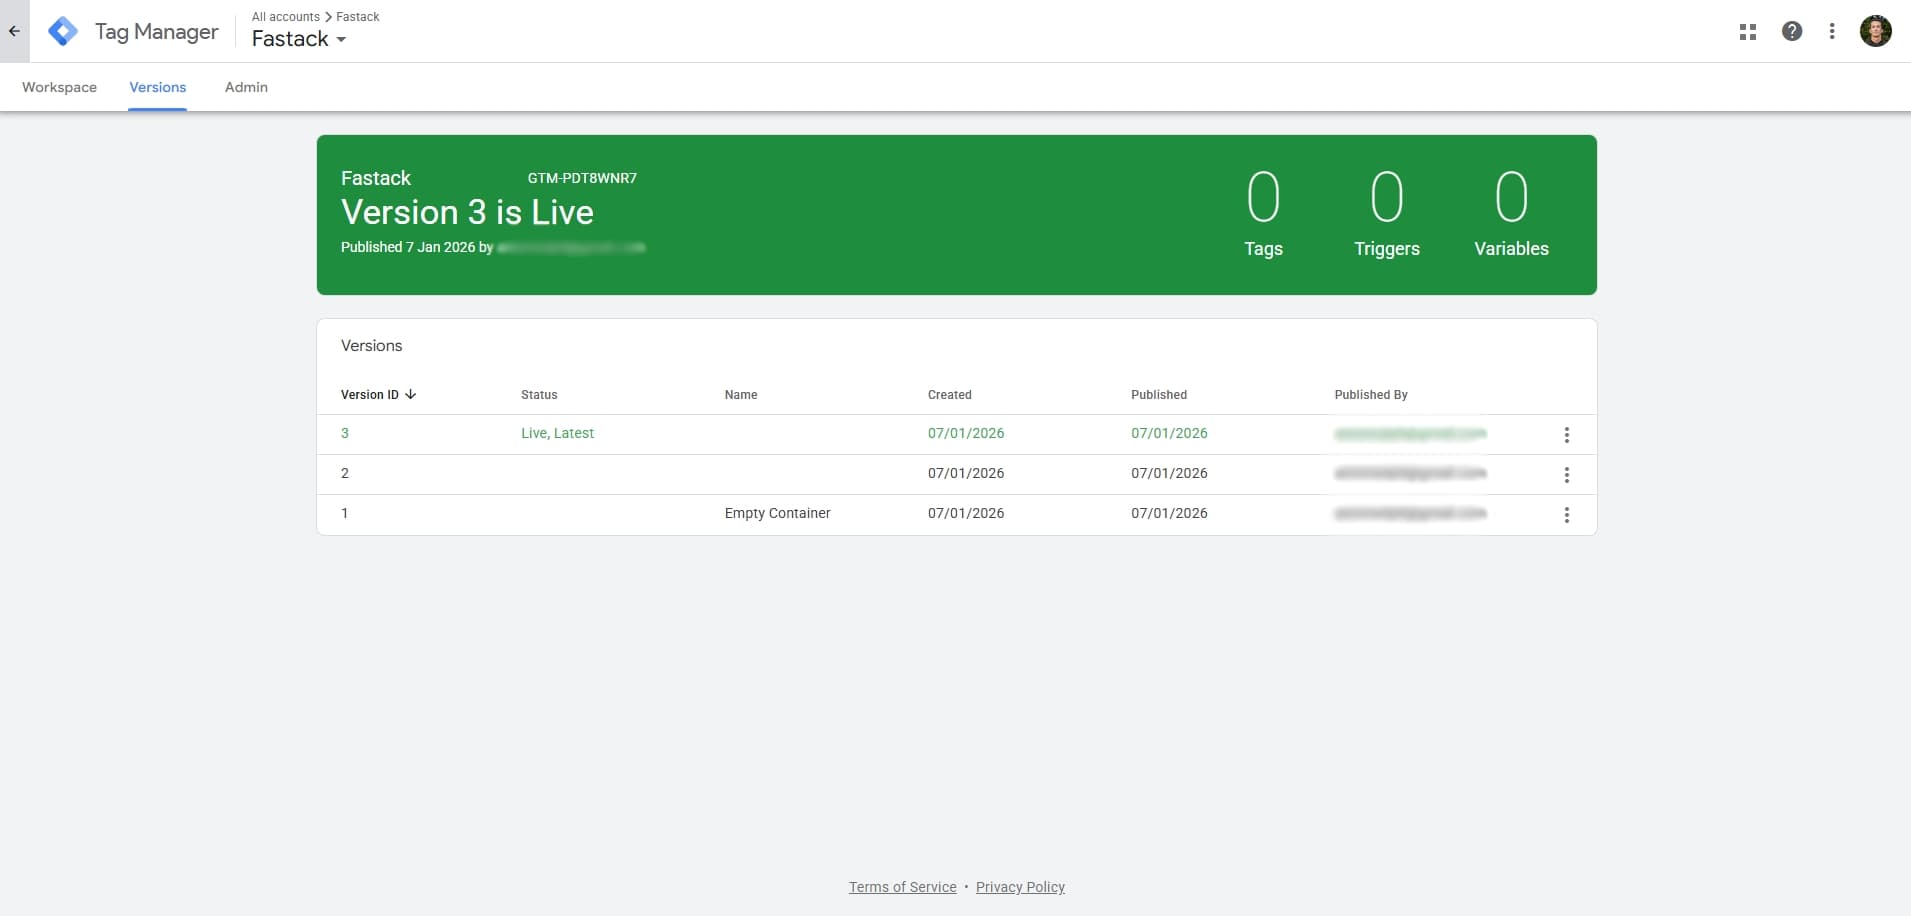Click version 1 published date
1911x916 pixels.
1169,513
